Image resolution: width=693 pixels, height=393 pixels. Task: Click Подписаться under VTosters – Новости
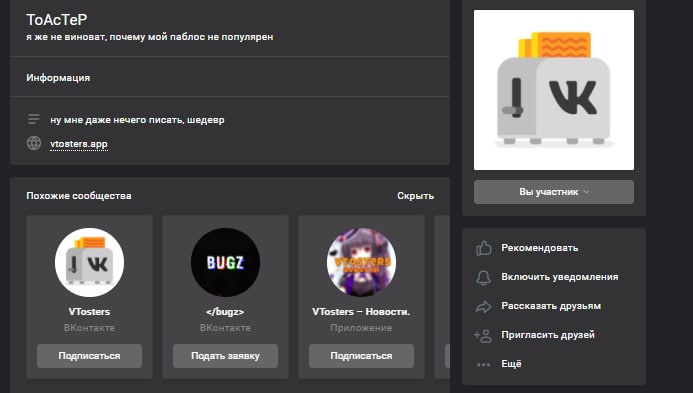click(362, 356)
